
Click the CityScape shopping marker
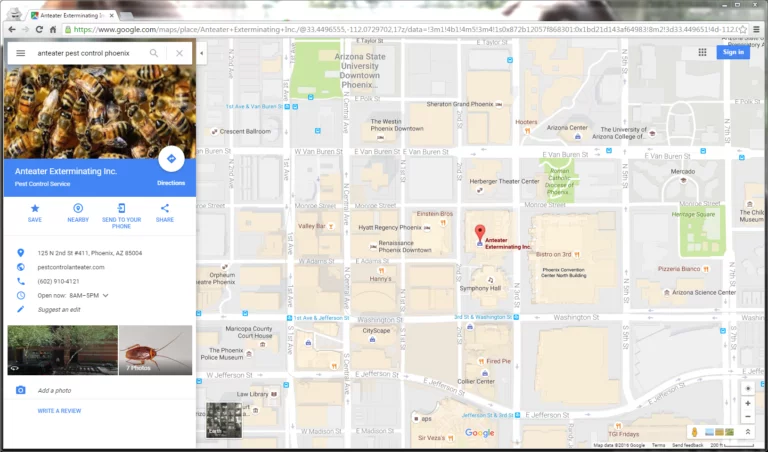pyautogui.click(x=372, y=339)
